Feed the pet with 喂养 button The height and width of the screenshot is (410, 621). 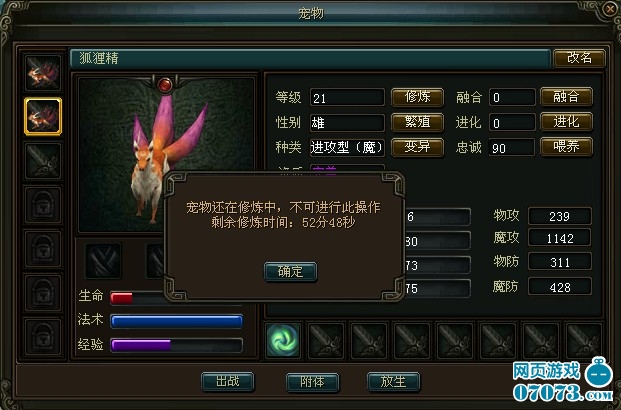[x=566, y=147]
